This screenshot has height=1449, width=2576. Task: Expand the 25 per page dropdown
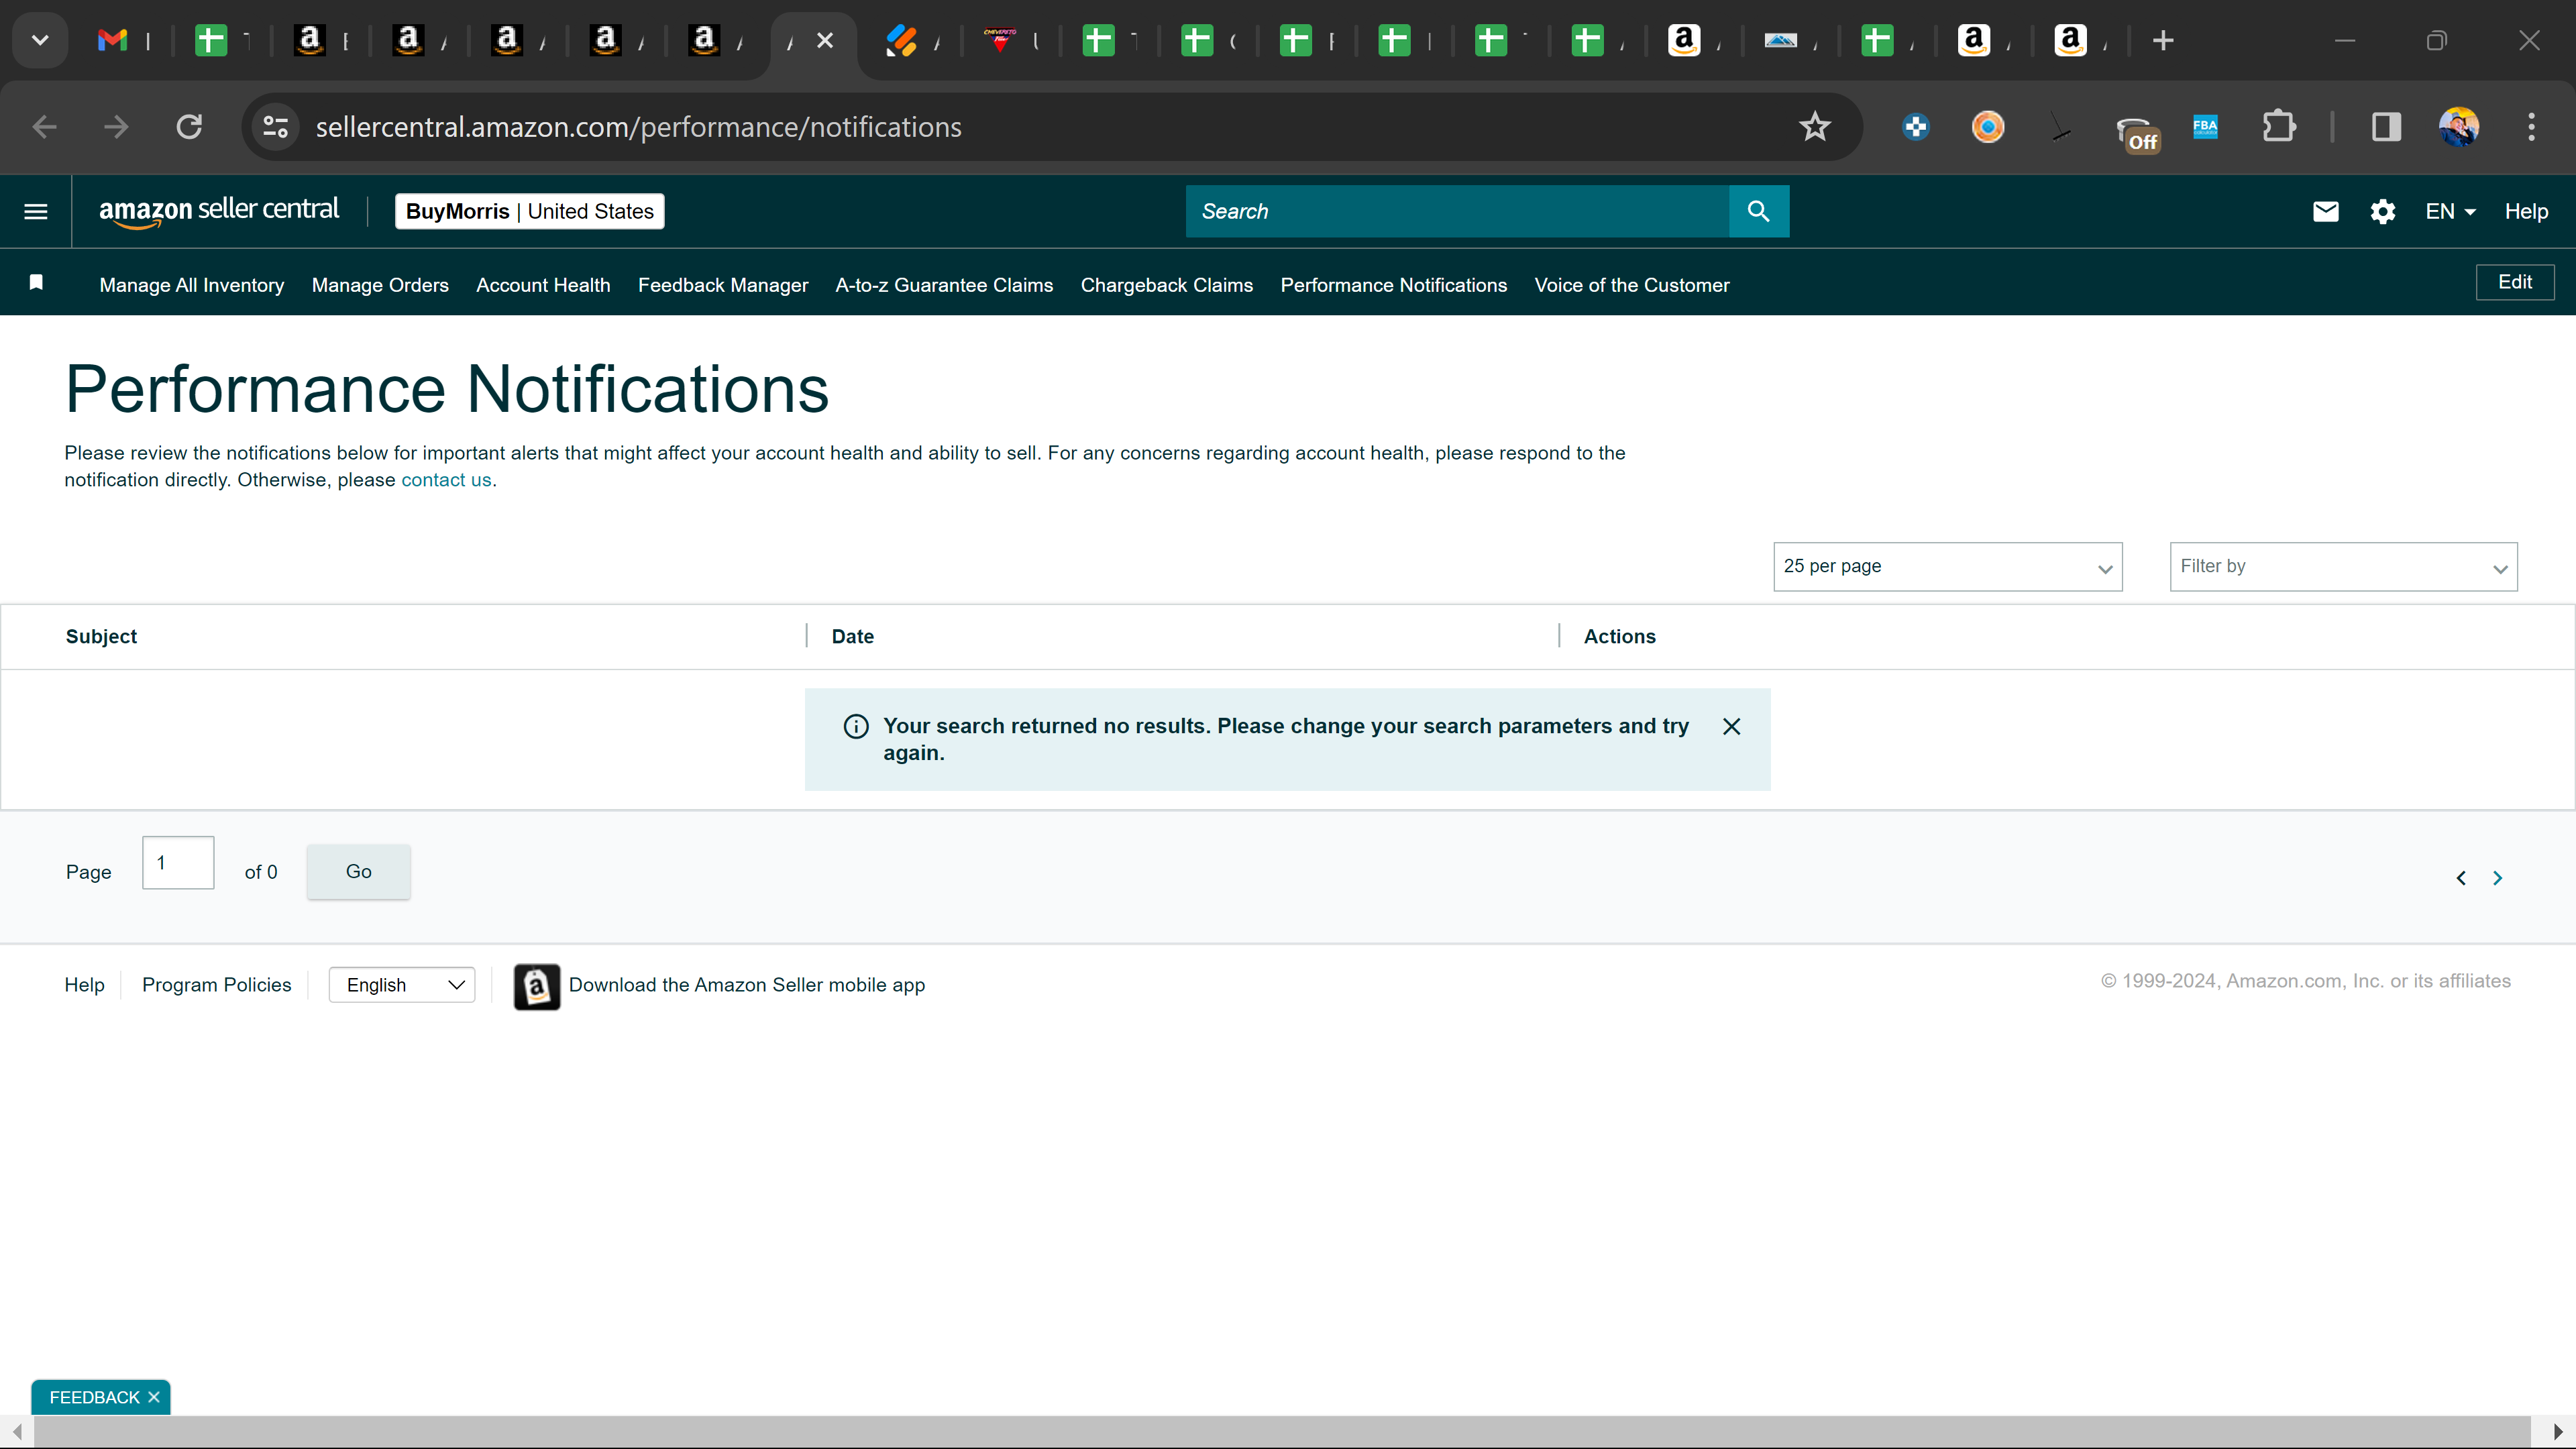[x=1948, y=567]
